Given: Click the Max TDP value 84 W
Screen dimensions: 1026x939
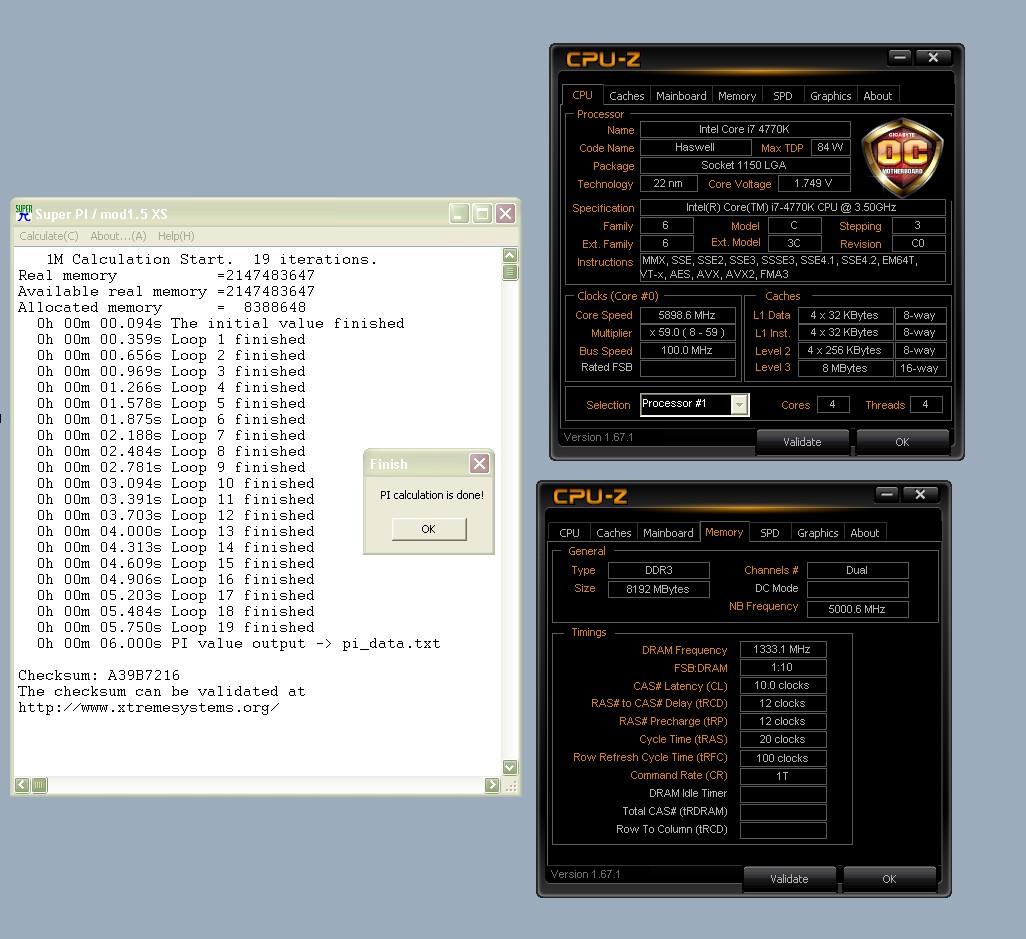Looking at the screenshot, I should 830,147.
